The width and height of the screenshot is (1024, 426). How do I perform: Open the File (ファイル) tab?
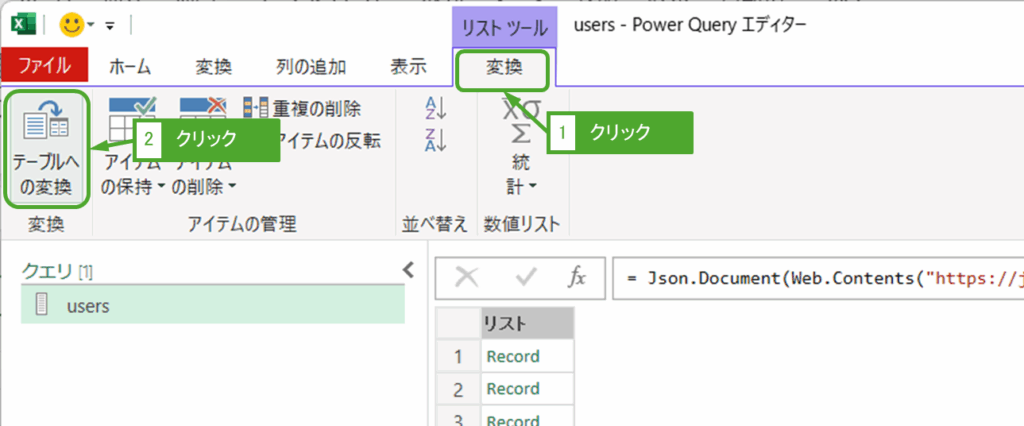click(44, 67)
